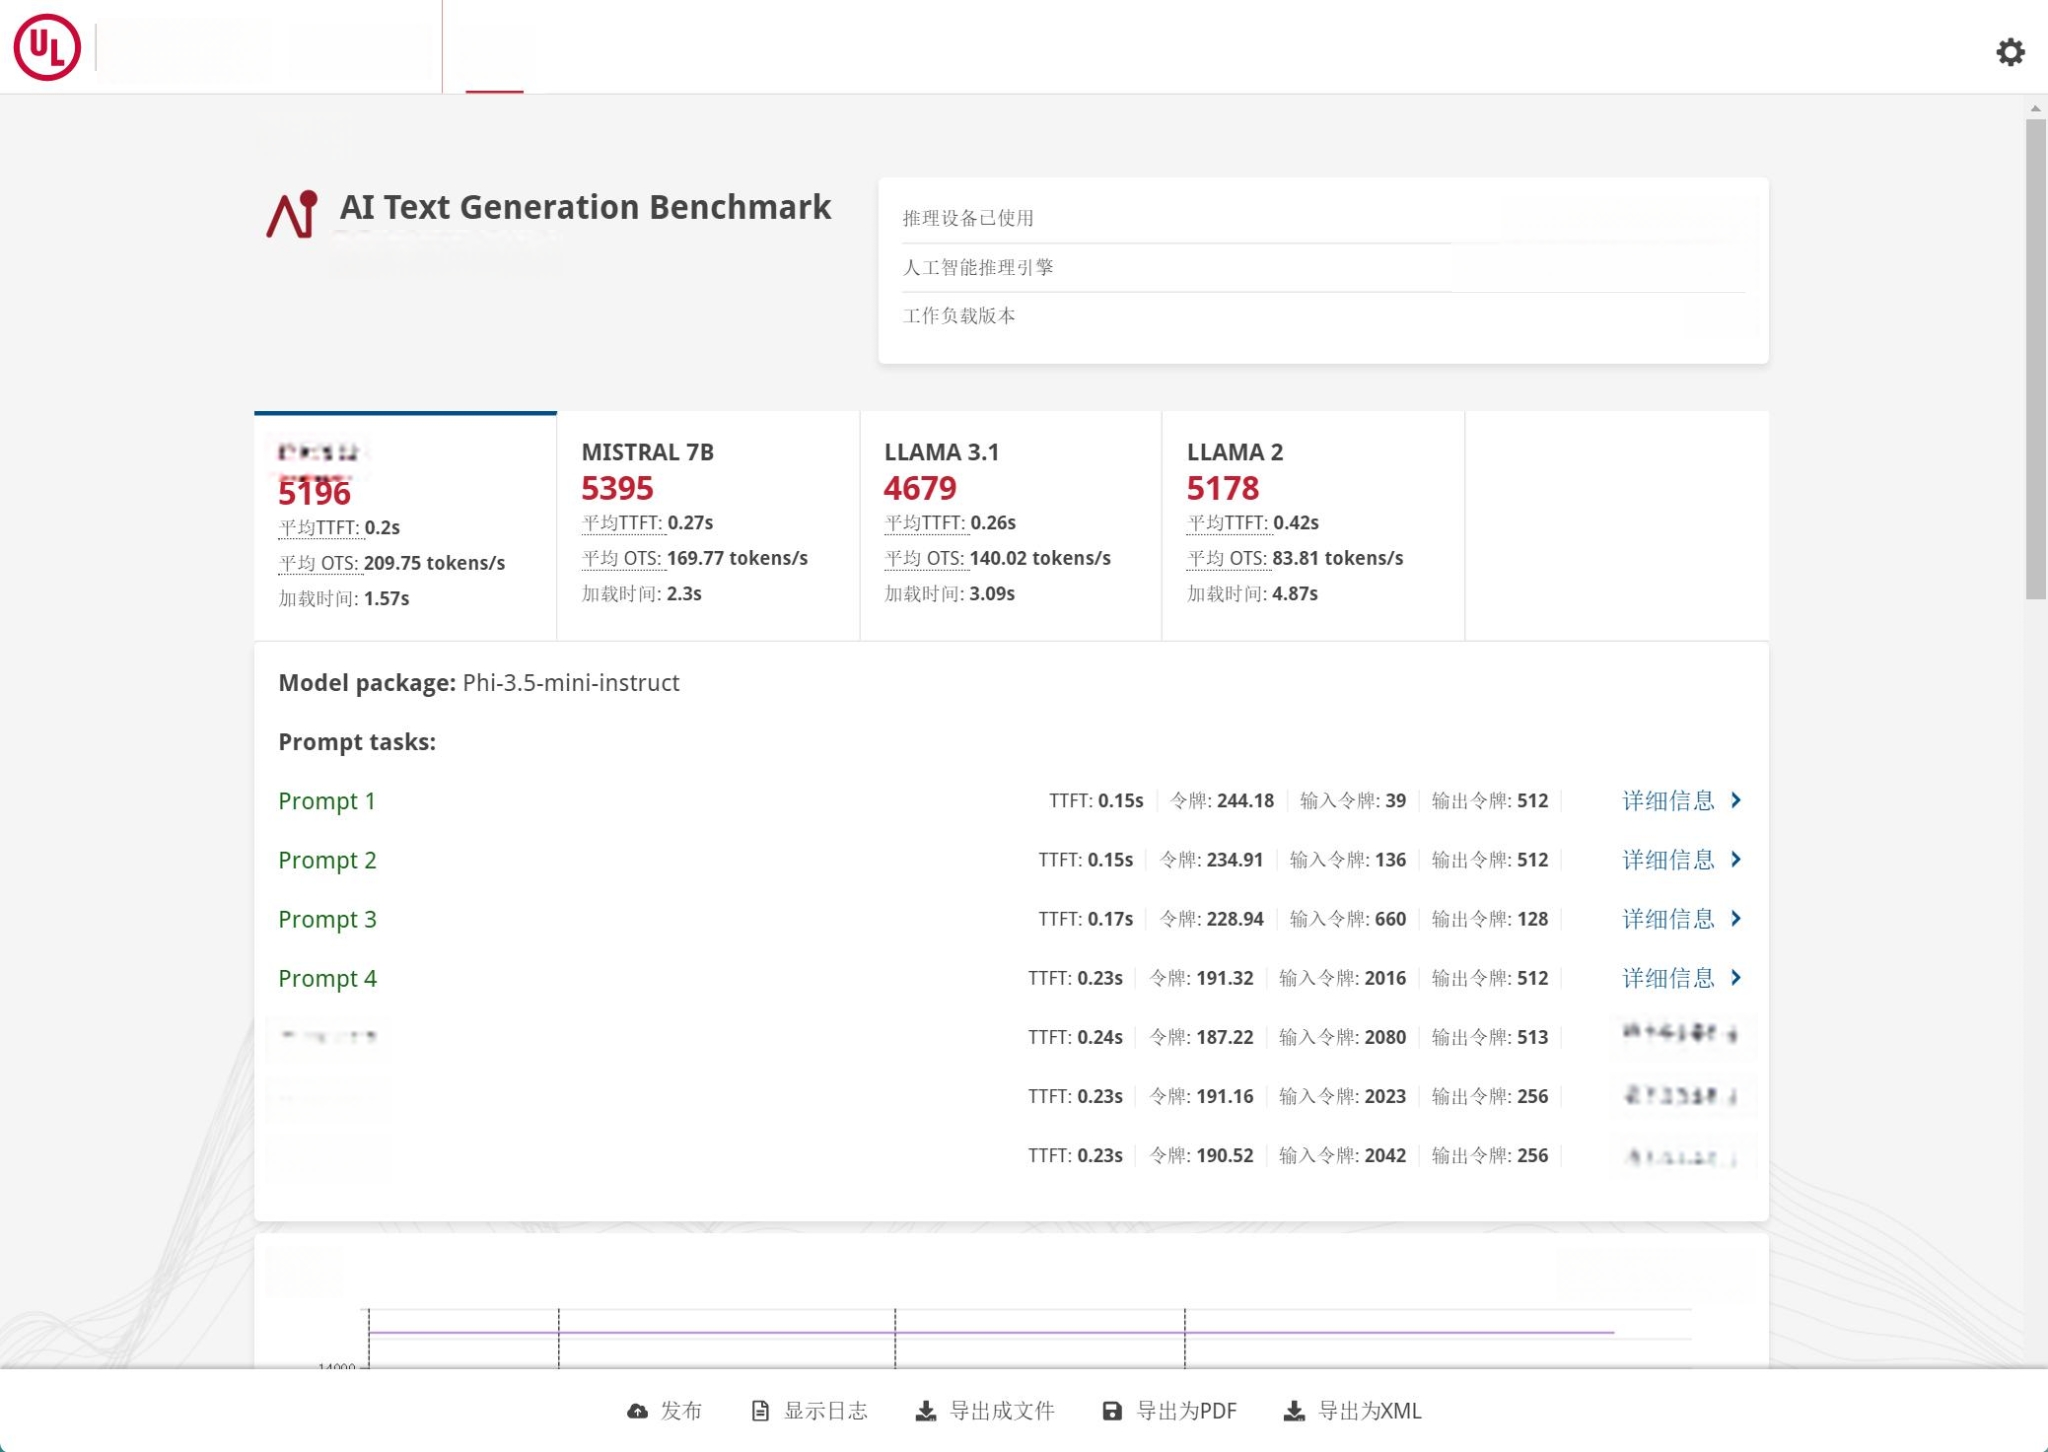Open settings with the gear icon
The width and height of the screenshot is (2048, 1452).
pyautogui.click(x=2010, y=52)
